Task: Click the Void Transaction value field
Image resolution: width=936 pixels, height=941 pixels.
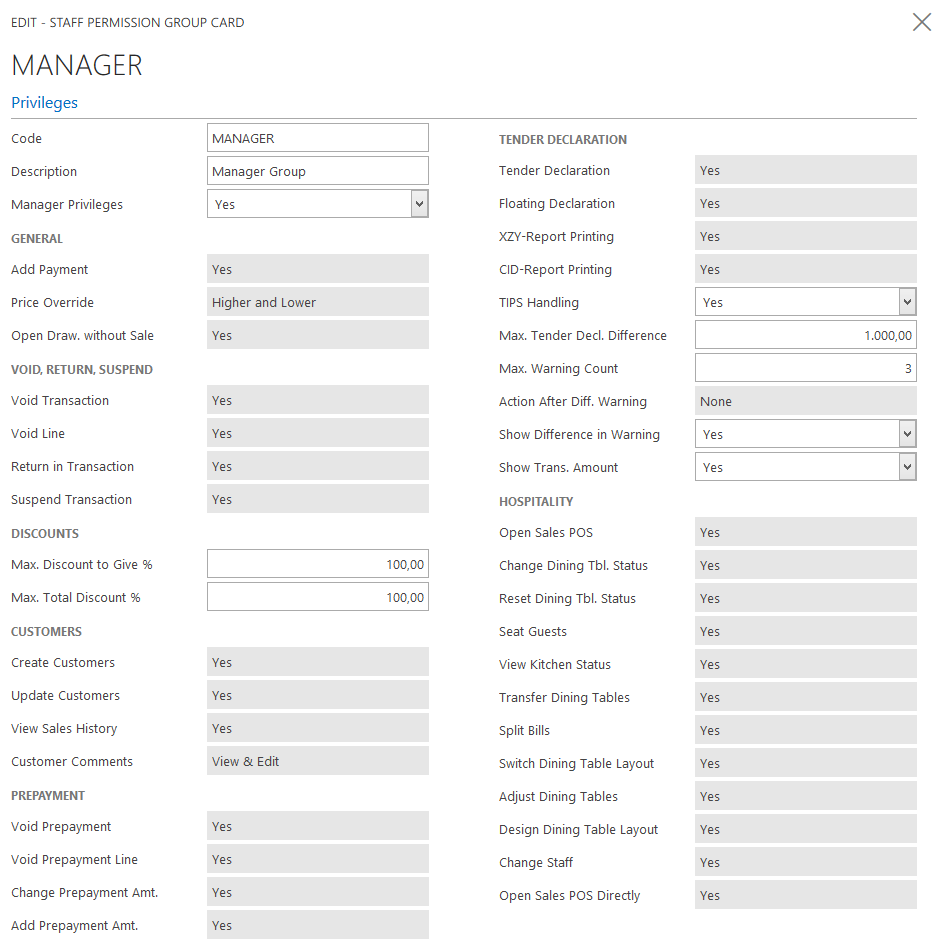Action: tap(317, 400)
